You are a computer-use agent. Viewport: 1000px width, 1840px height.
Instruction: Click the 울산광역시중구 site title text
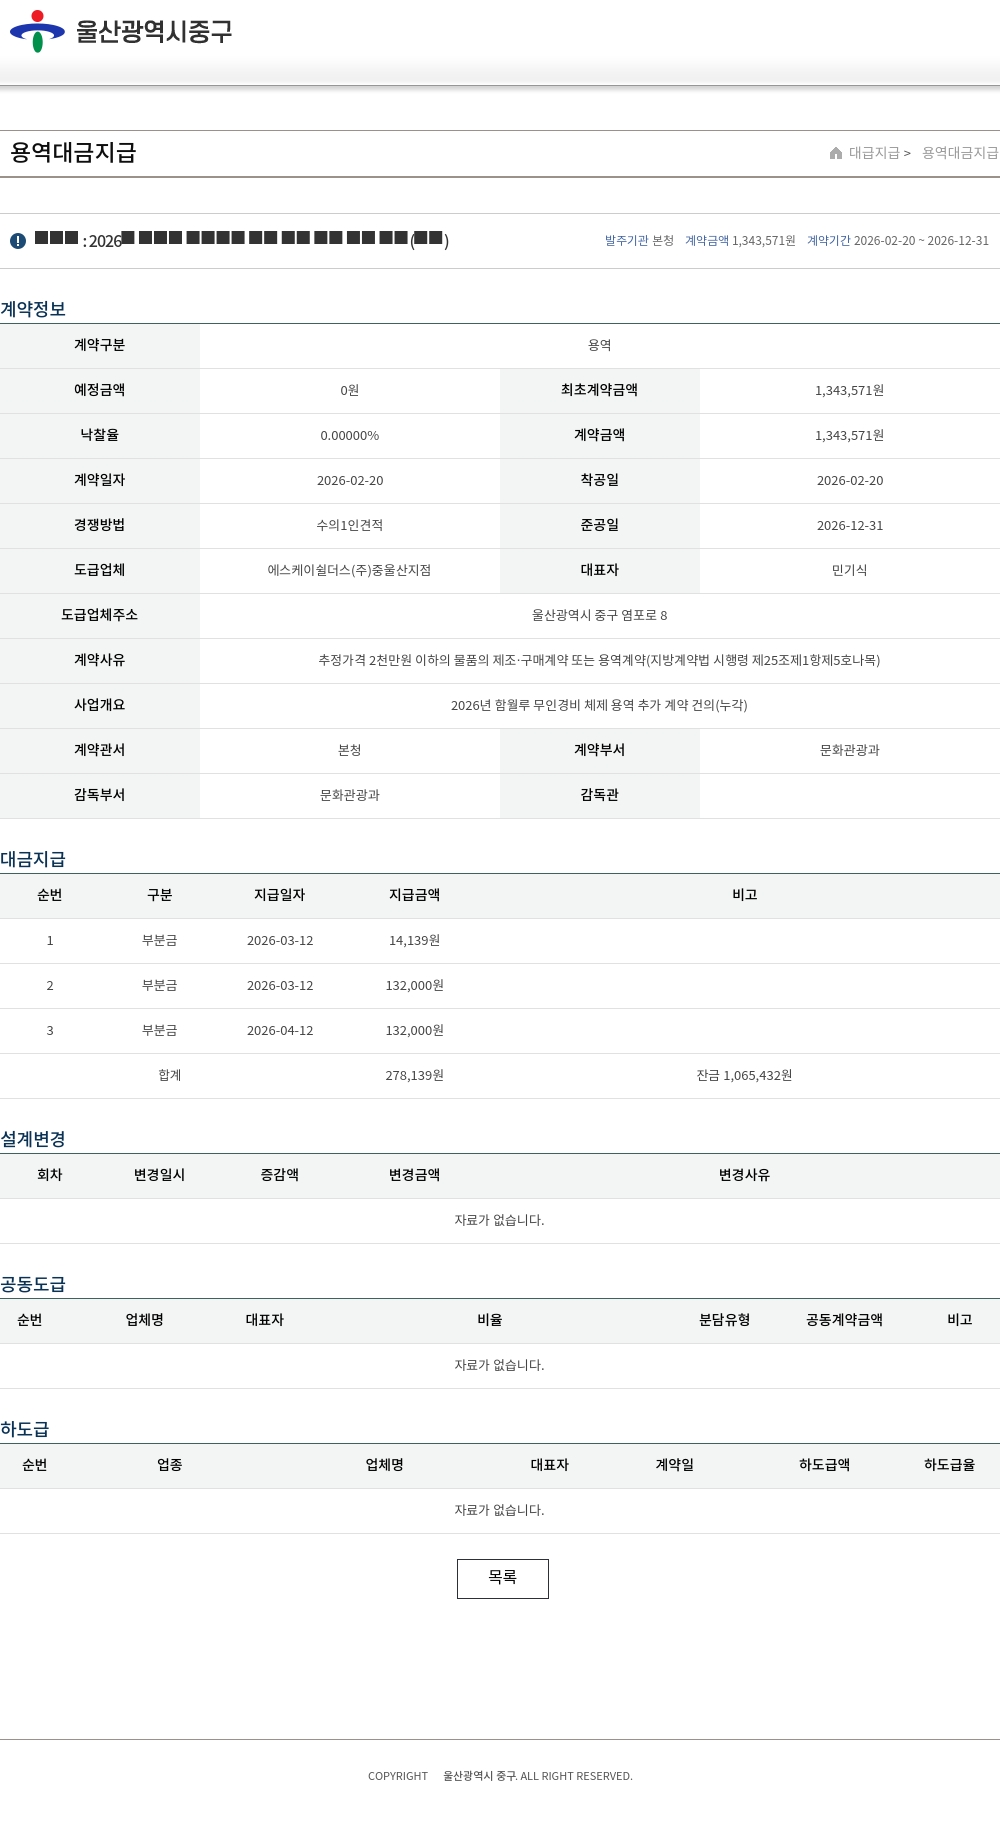click(154, 31)
